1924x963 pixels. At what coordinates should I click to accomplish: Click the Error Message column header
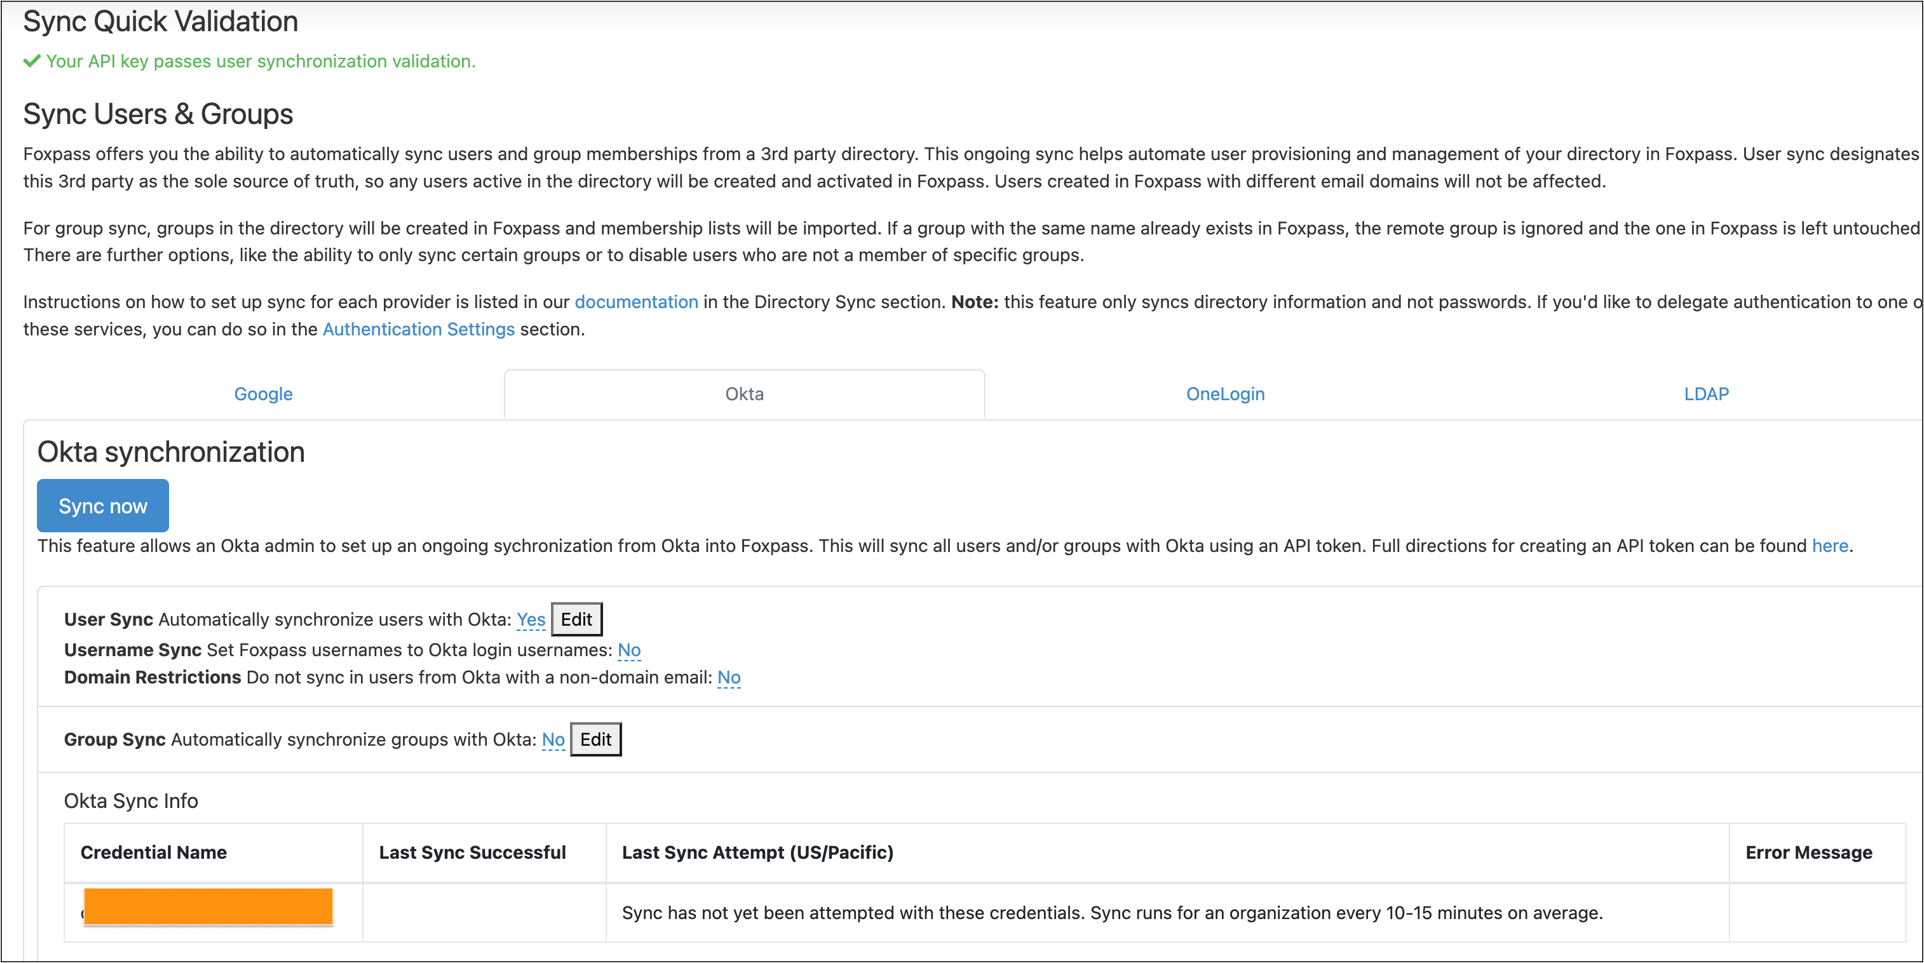coord(1808,853)
